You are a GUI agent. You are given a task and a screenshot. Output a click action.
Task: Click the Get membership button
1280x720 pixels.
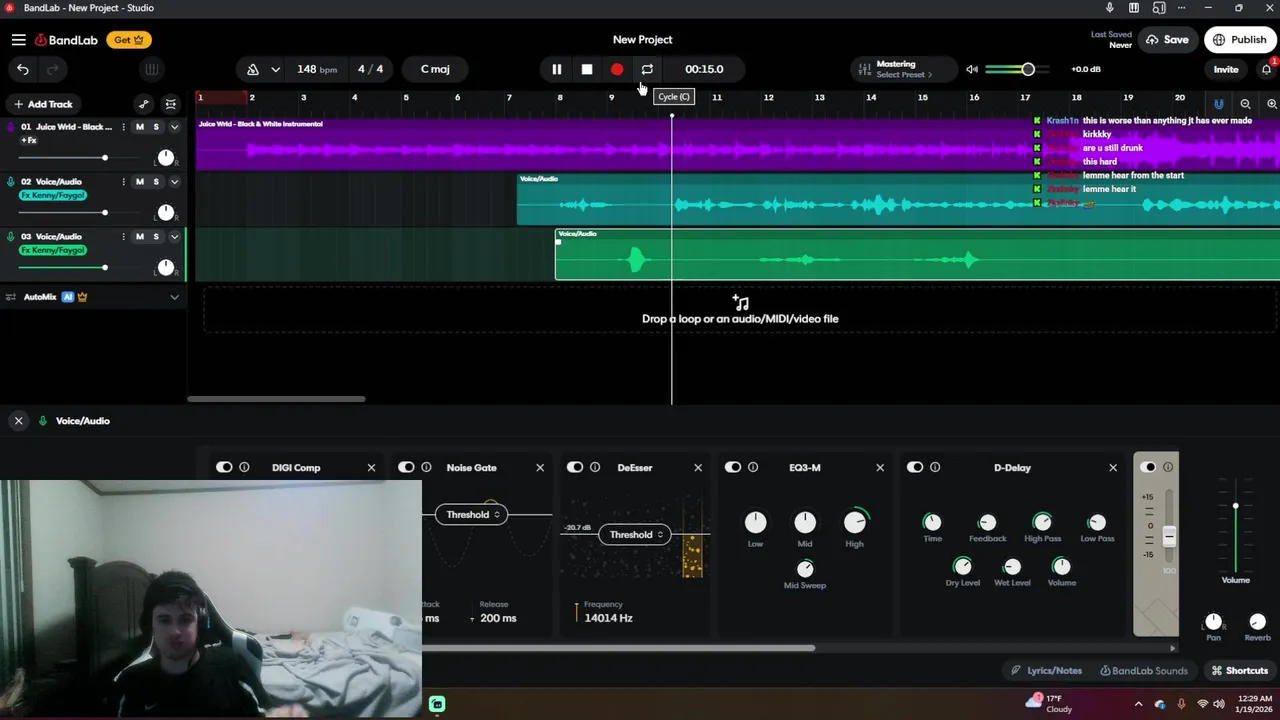130,40
